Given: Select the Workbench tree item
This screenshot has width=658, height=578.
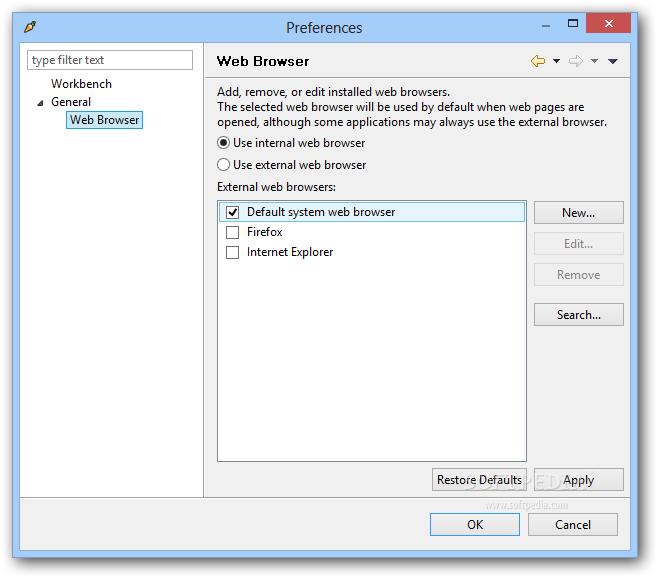Looking at the screenshot, I should coord(81,84).
